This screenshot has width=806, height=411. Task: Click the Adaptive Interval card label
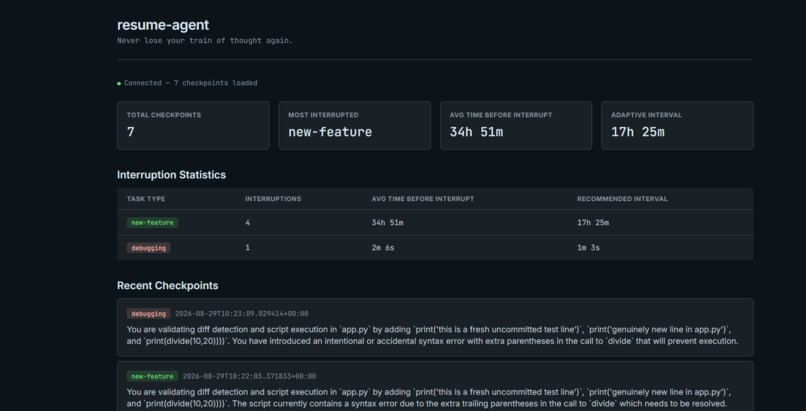click(x=647, y=115)
